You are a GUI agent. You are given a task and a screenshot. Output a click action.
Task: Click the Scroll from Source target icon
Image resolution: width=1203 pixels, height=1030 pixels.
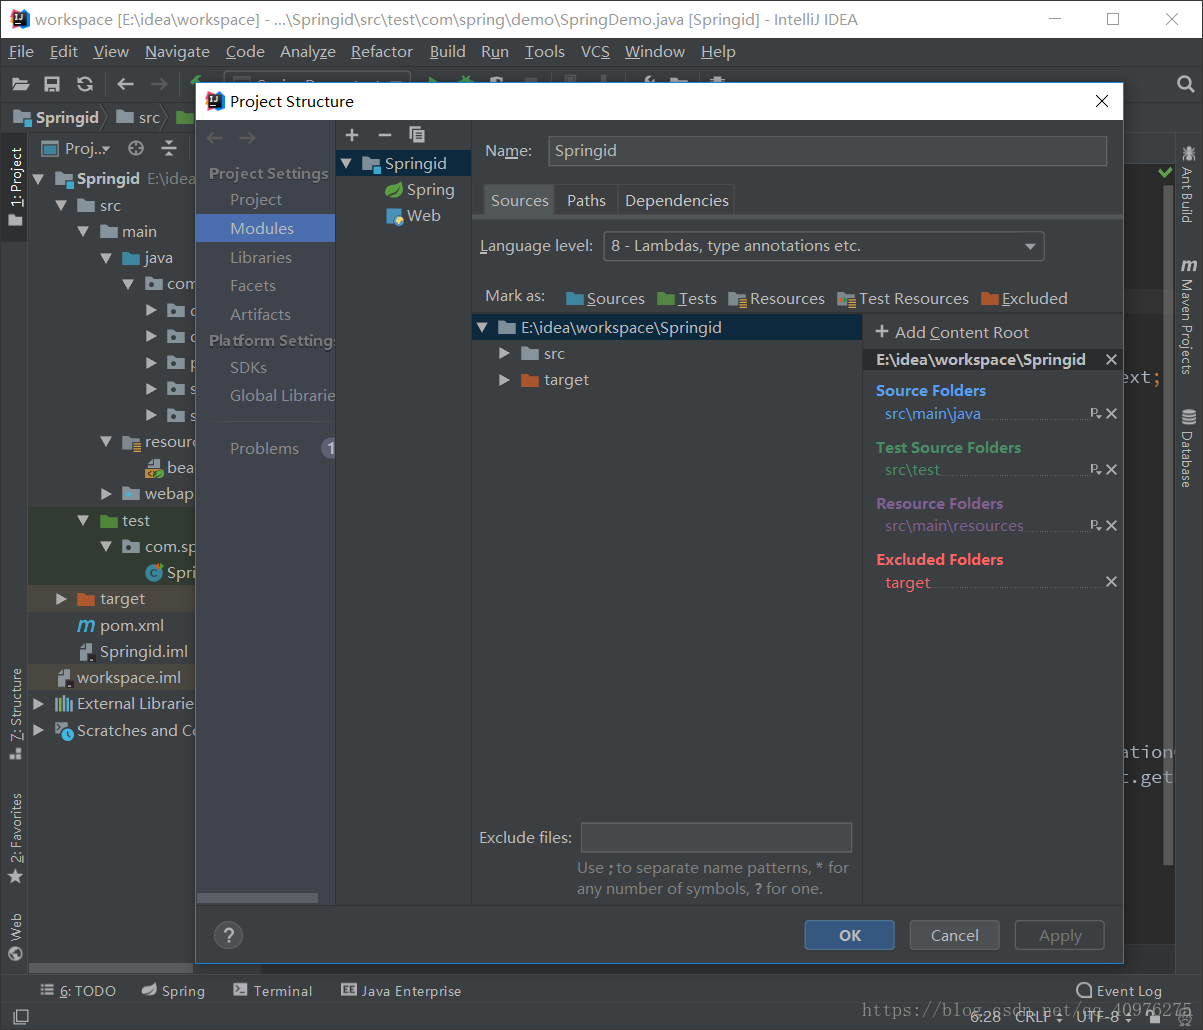point(136,148)
